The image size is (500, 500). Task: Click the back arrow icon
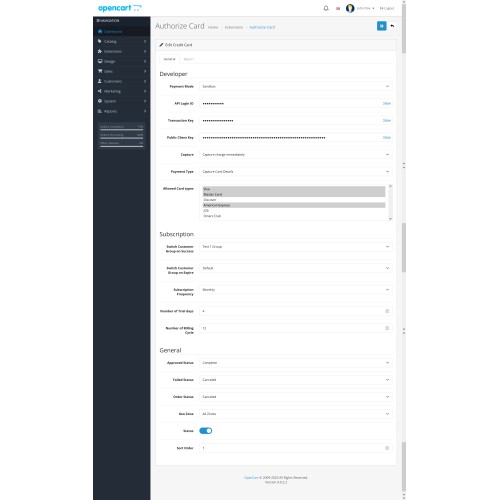click(392, 26)
